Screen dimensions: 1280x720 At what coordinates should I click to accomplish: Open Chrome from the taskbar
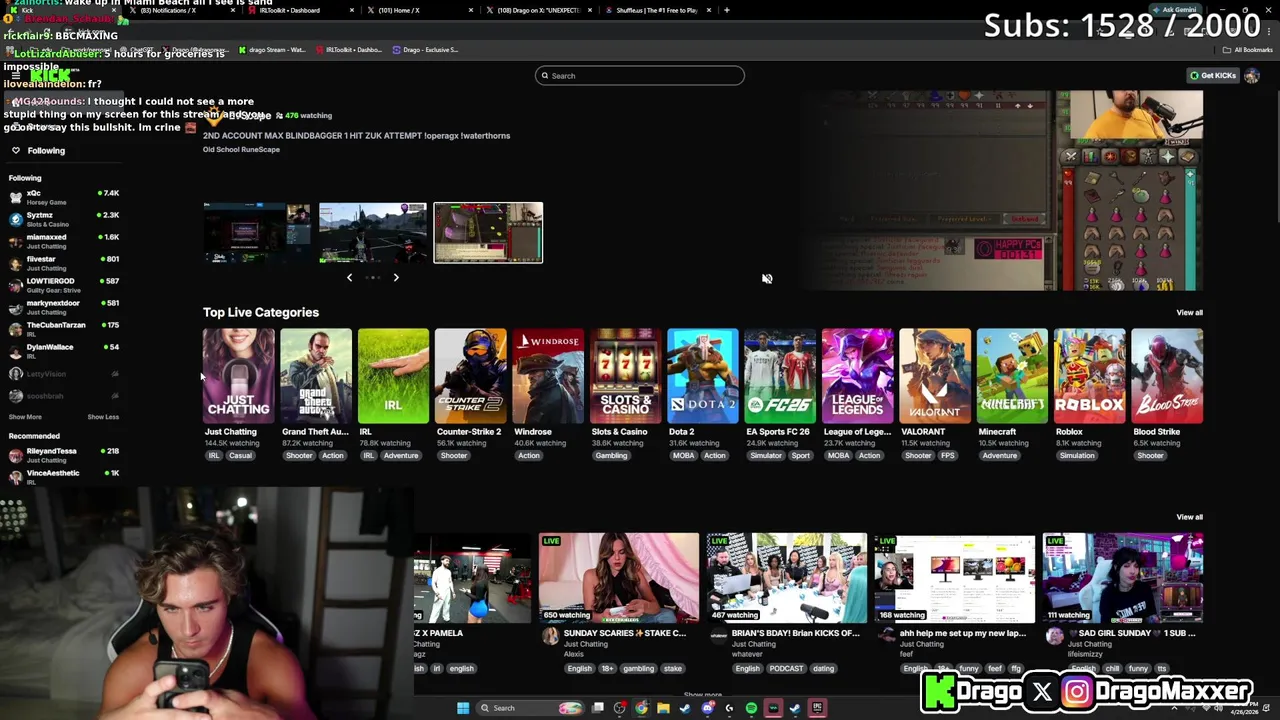[641, 708]
